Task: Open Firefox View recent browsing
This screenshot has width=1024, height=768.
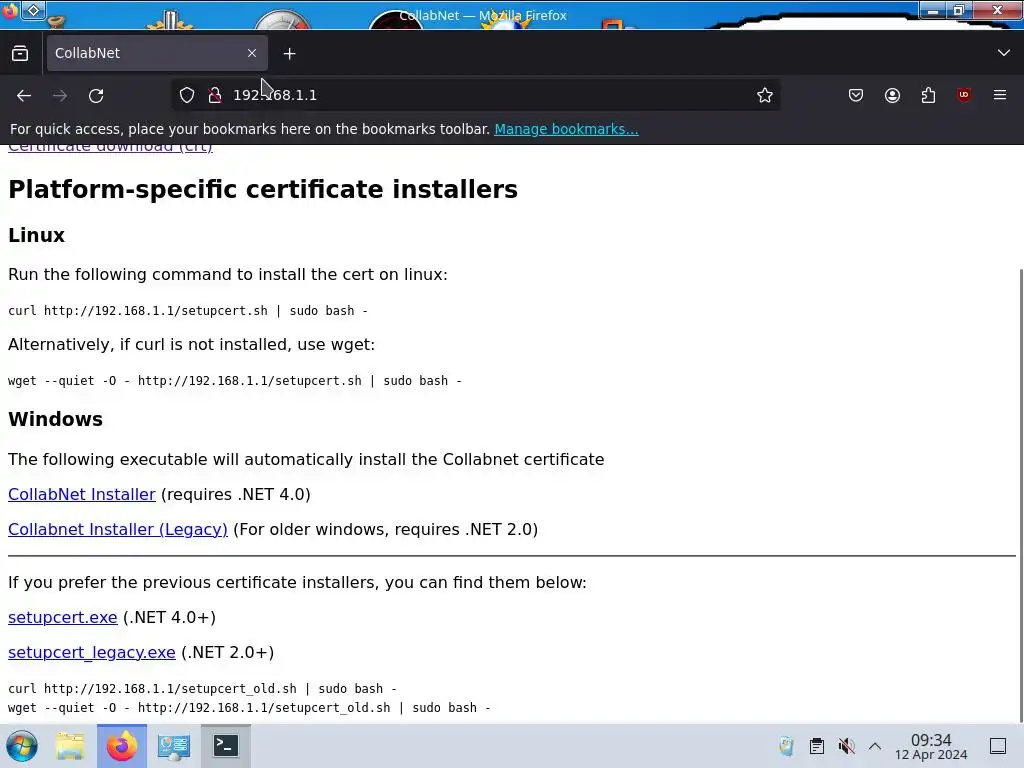Action: point(20,54)
